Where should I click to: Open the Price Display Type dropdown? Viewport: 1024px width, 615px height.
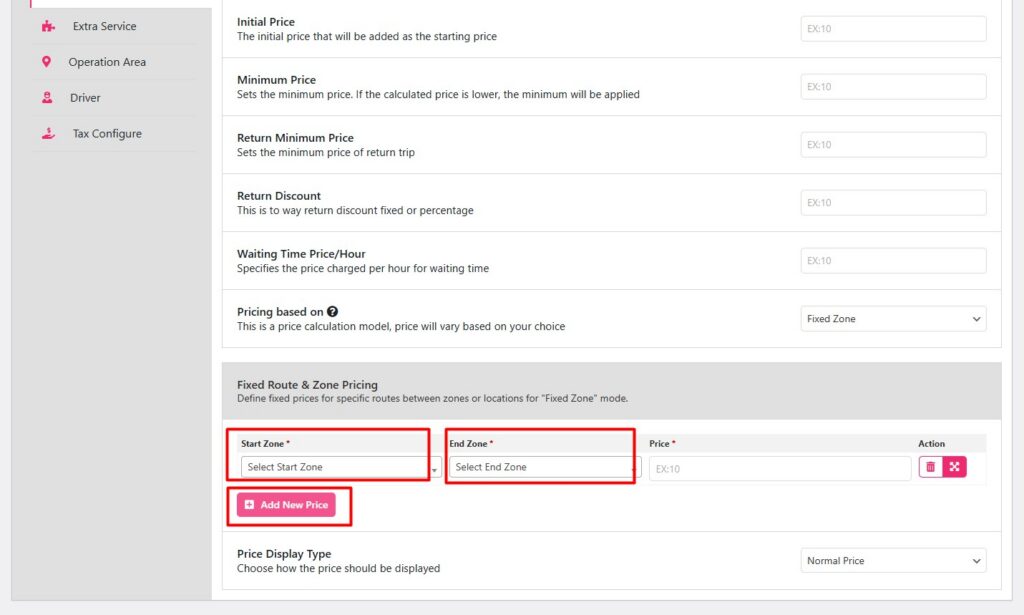[x=893, y=560]
